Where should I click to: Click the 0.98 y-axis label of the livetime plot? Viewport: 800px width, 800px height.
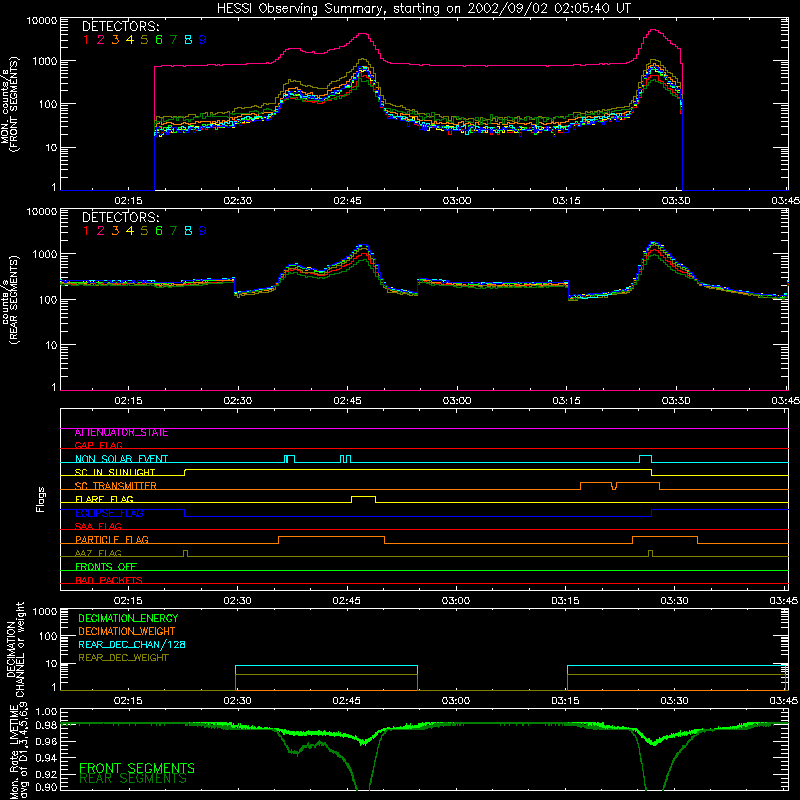46,726
